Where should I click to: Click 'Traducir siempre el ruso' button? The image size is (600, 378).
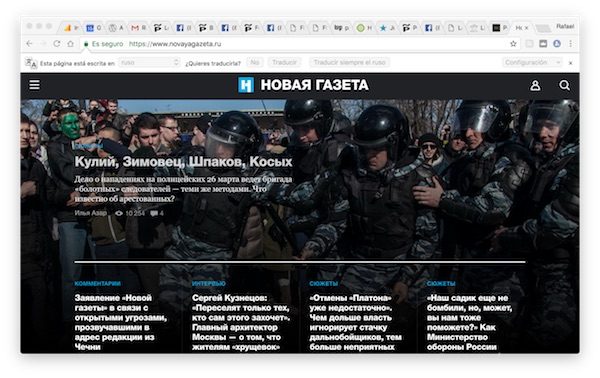pos(349,62)
